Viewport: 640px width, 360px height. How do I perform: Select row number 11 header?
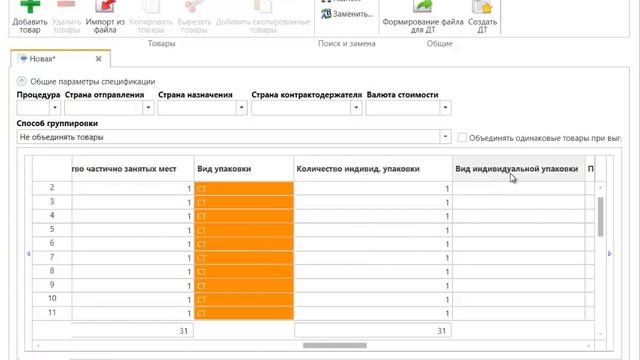(52, 313)
